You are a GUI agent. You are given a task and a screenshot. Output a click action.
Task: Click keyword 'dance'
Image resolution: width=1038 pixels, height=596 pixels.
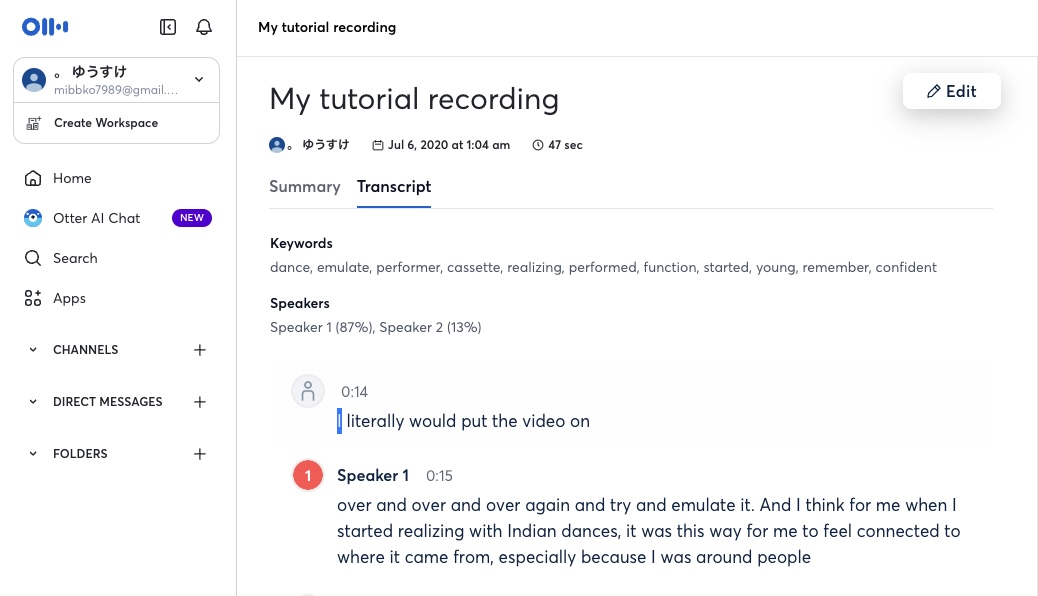click(289, 267)
